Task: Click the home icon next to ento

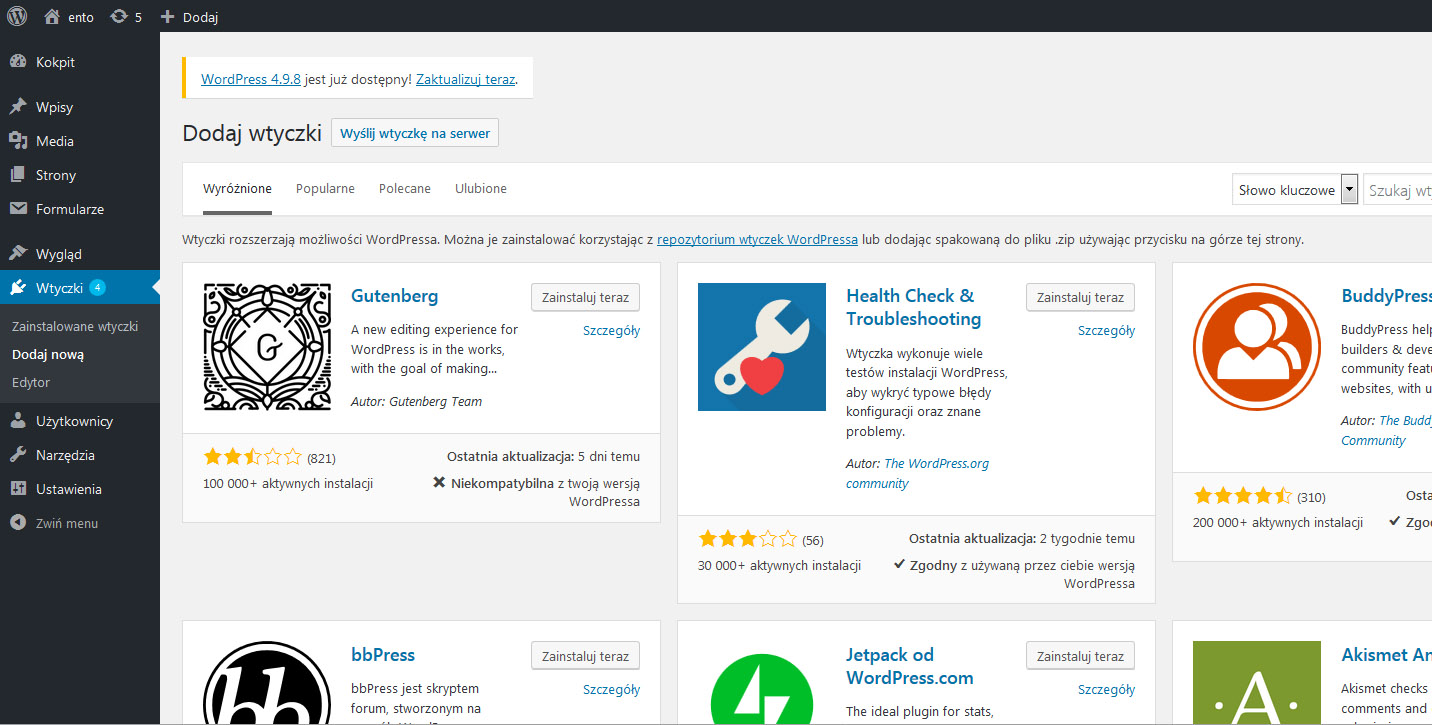Action: 52,16
